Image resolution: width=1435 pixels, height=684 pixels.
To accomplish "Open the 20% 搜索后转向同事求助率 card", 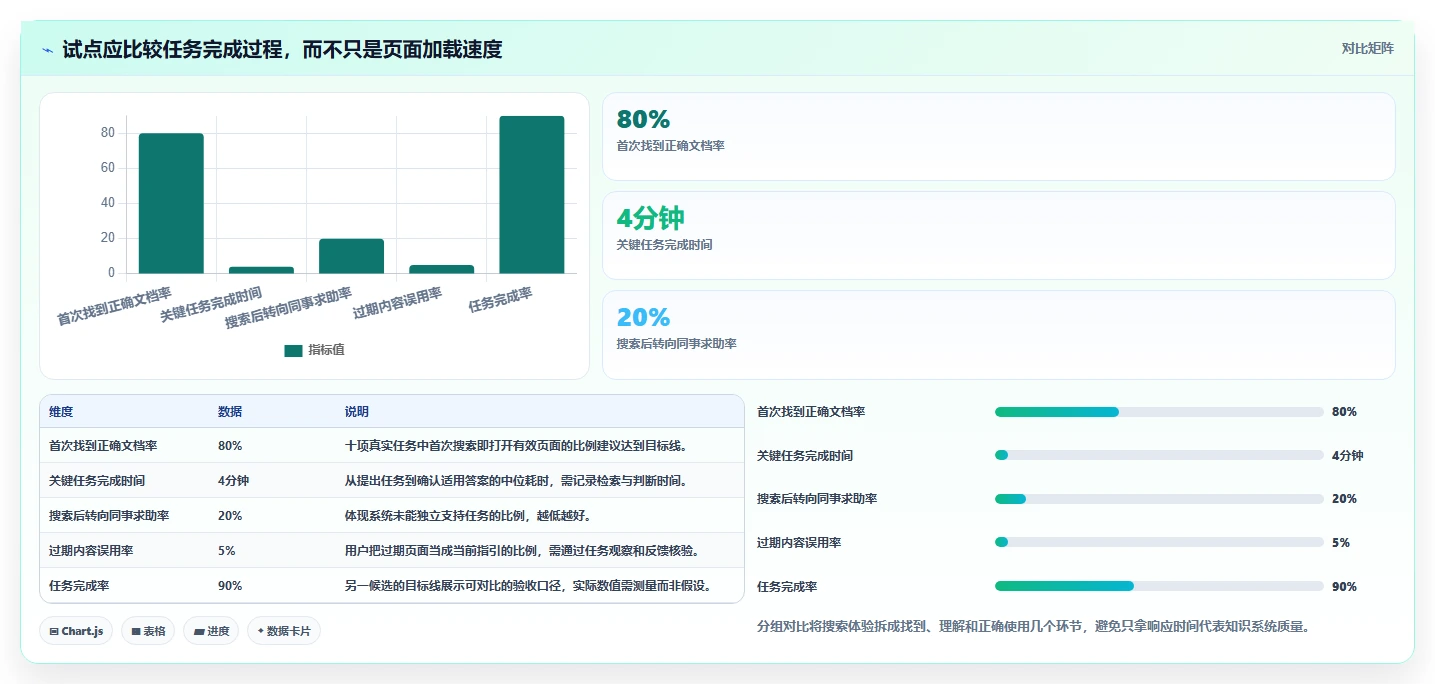I will (x=998, y=335).
